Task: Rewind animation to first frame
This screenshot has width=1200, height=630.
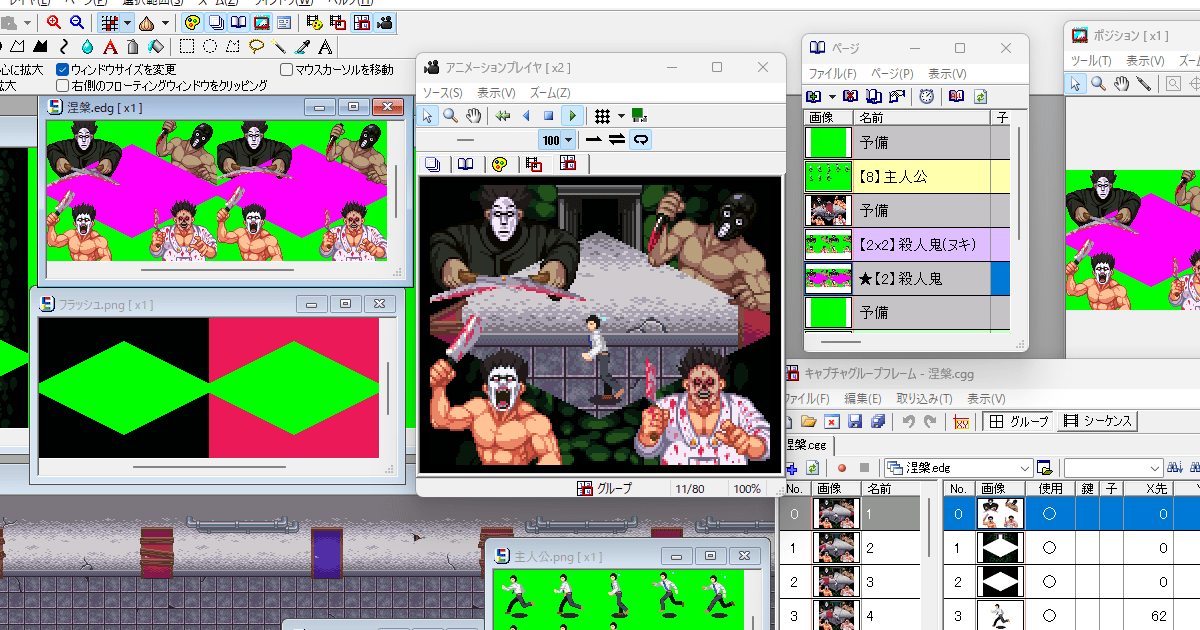Action: point(503,116)
